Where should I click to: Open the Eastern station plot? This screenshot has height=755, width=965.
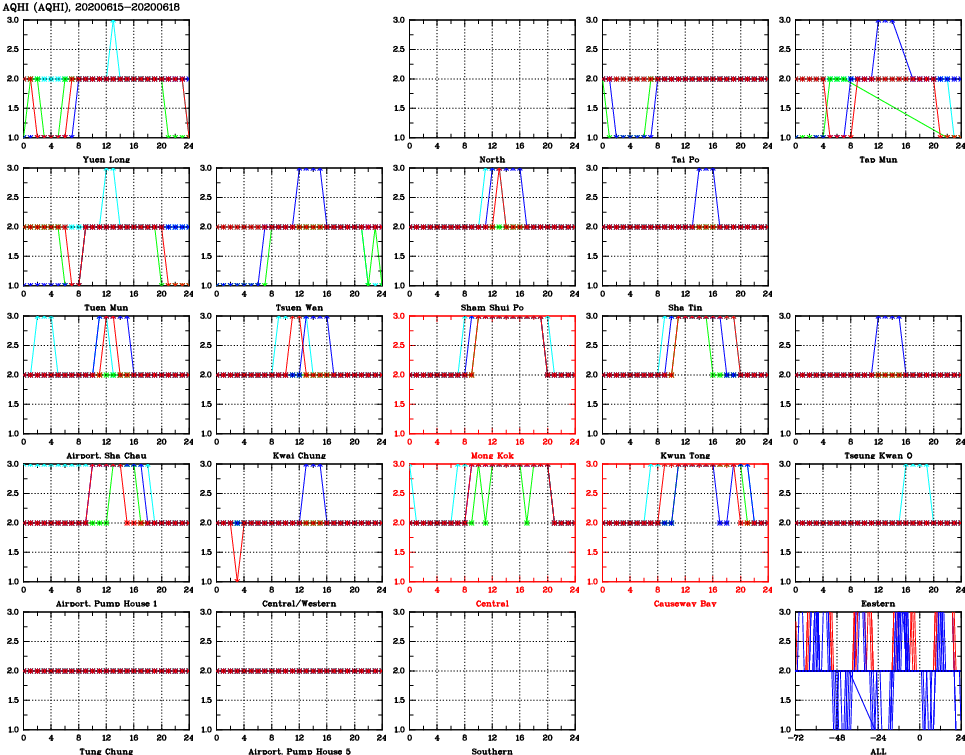coord(877,522)
